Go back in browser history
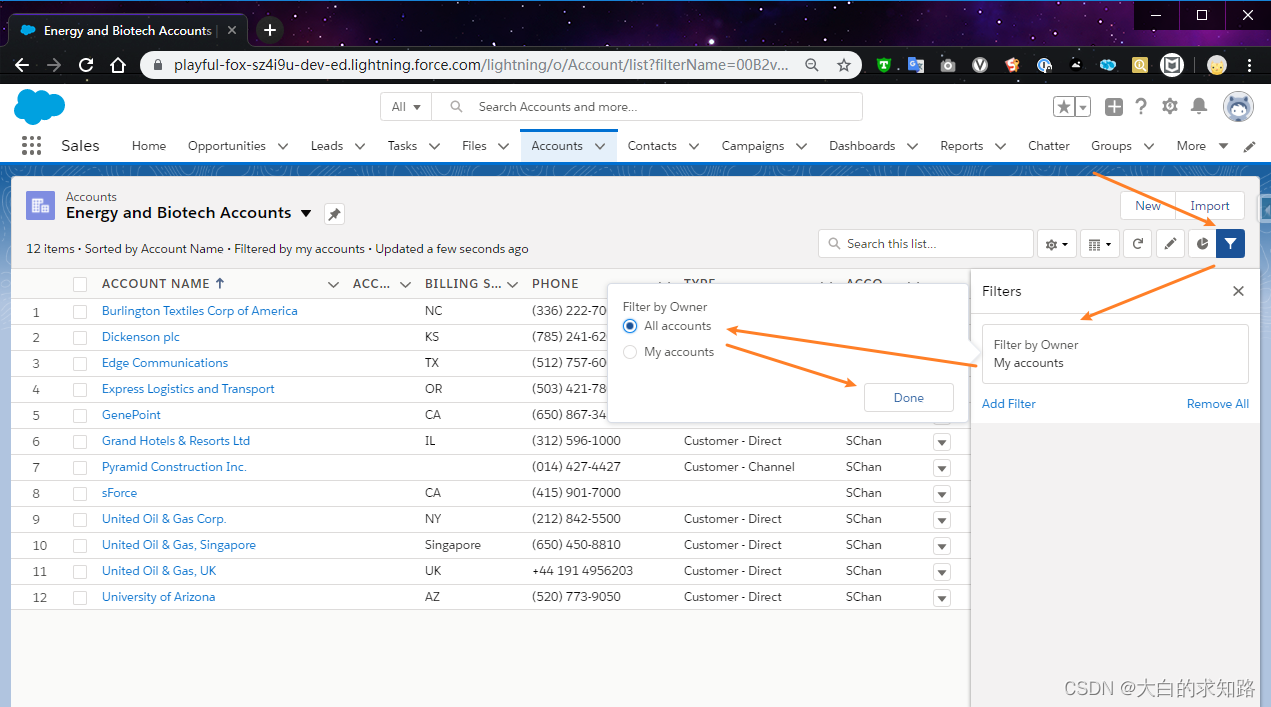Screen dimensions: 1271x707 point(22,65)
